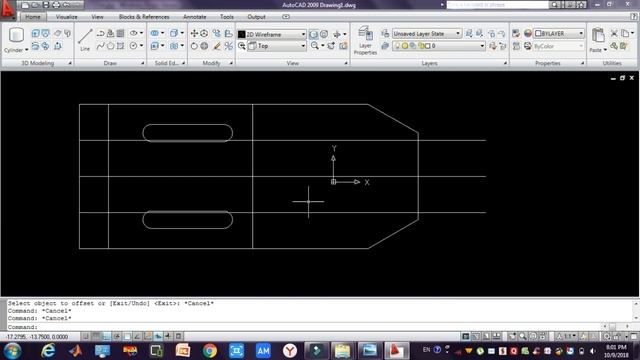The width and height of the screenshot is (640, 360).
Task: Pick the Rotate tool in Modify panel
Action: [x=194, y=46]
